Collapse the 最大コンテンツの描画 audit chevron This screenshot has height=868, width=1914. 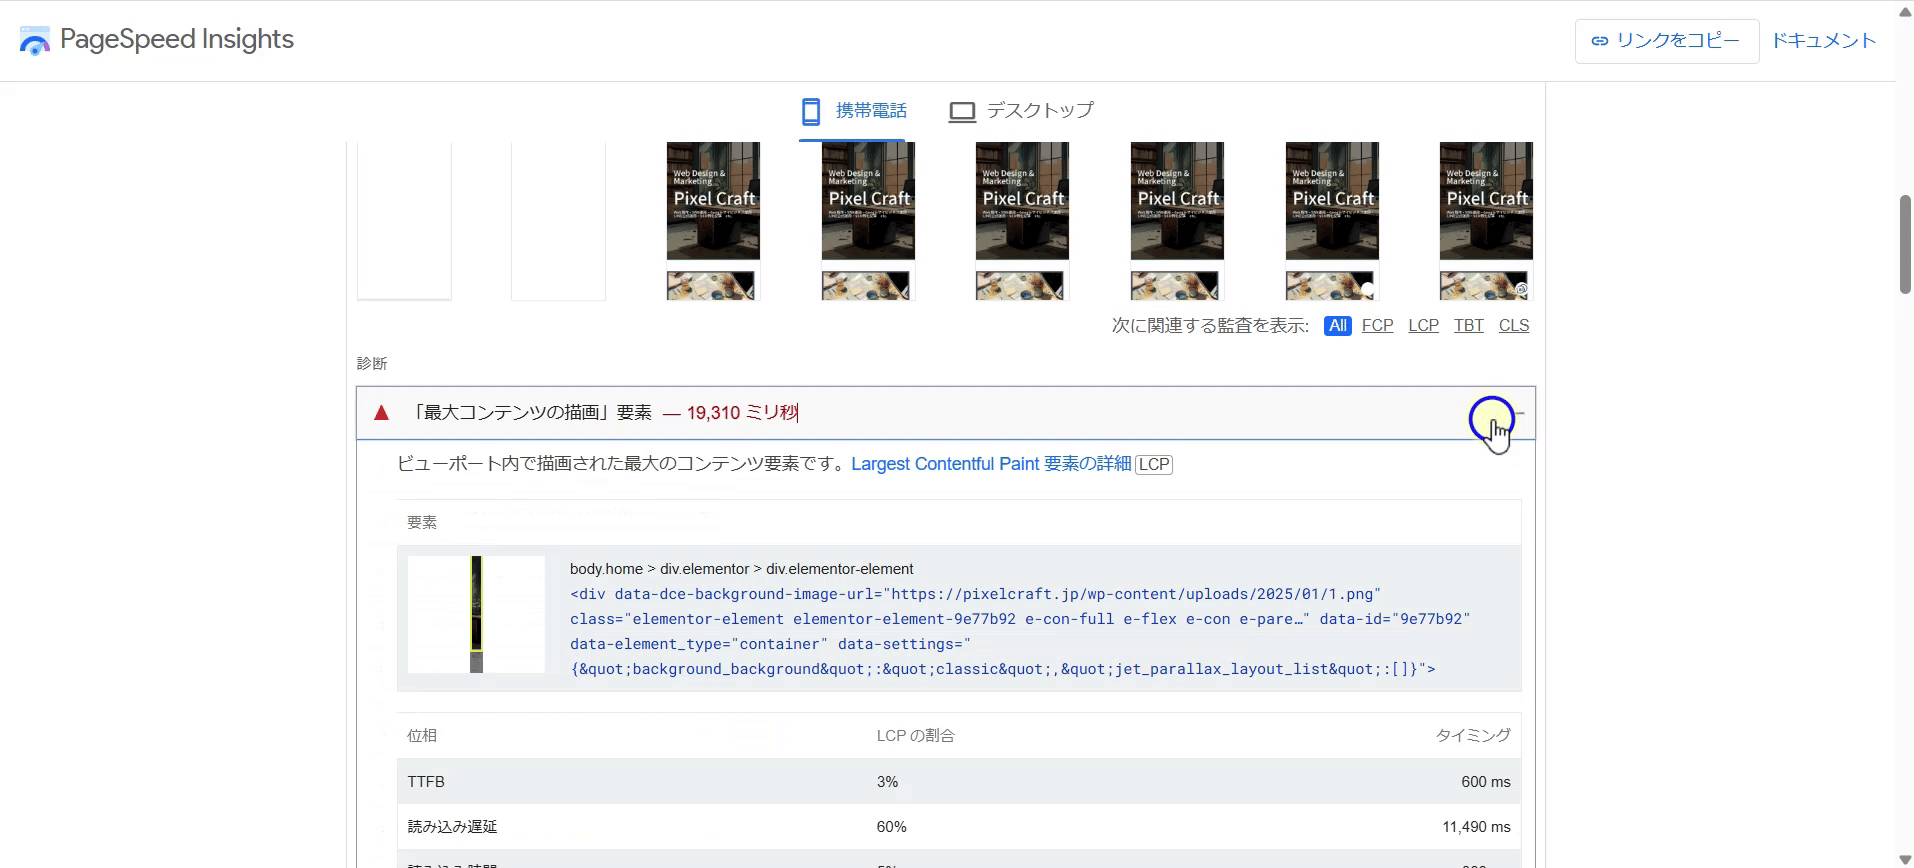(1516, 413)
